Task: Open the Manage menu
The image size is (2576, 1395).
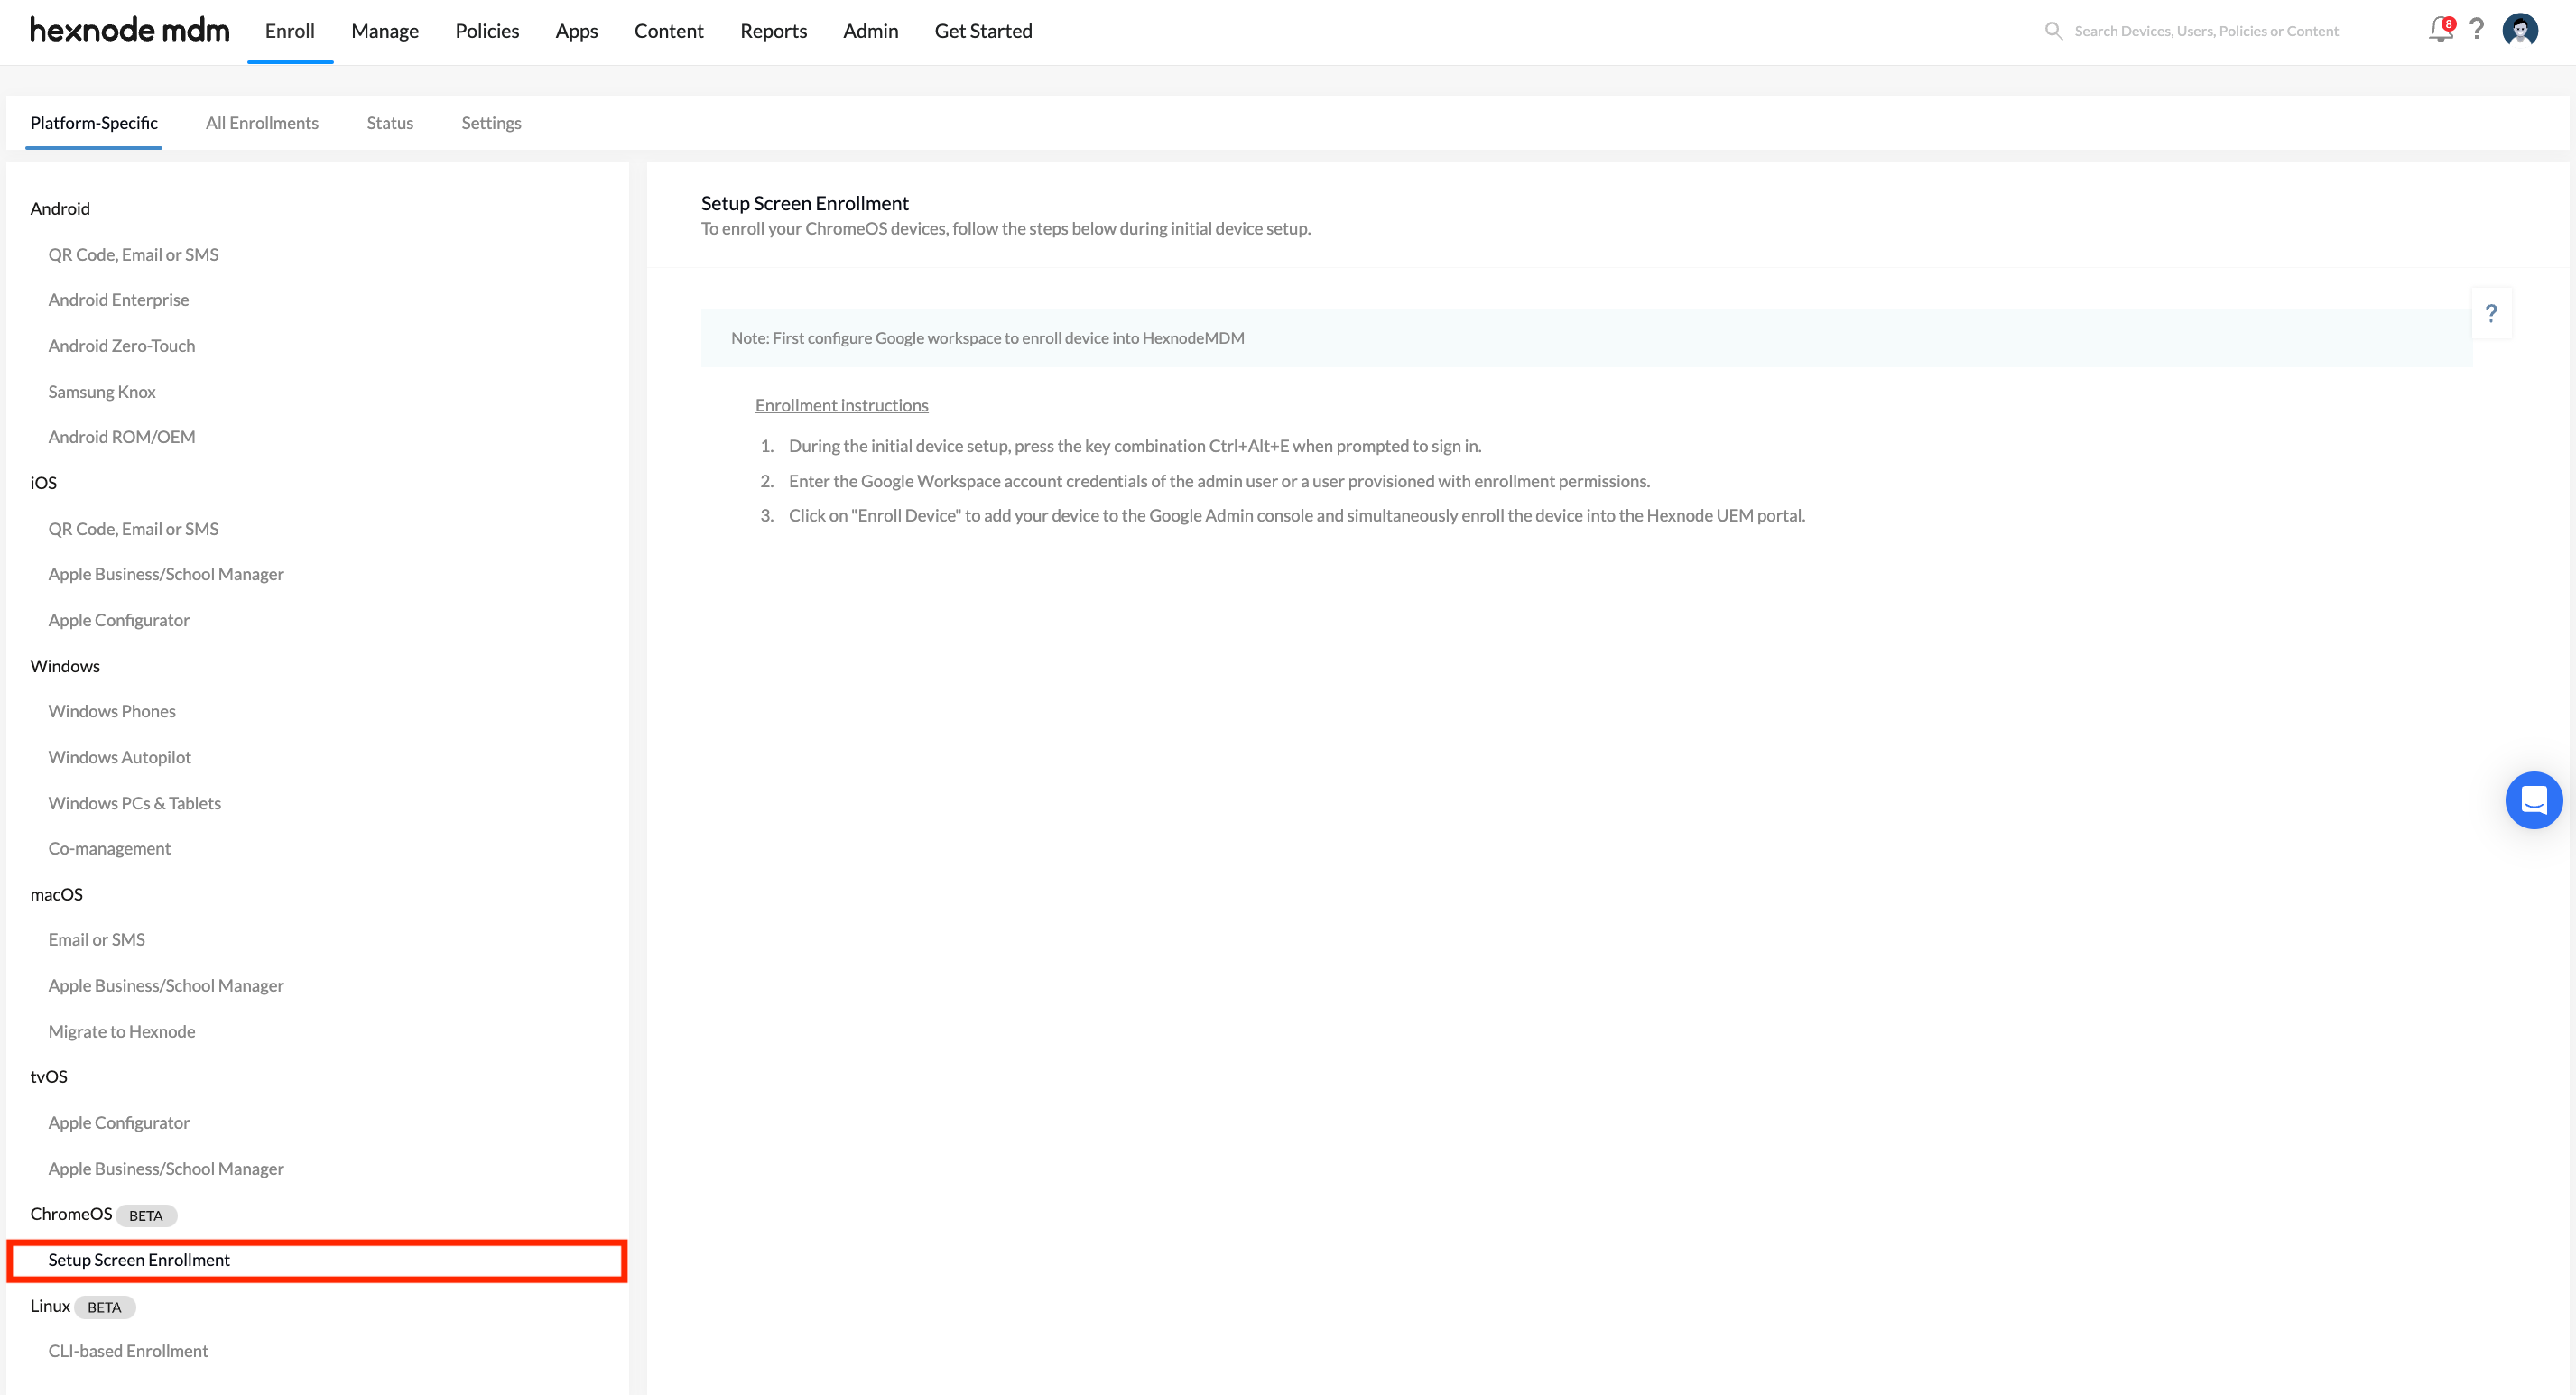Action: (385, 31)
